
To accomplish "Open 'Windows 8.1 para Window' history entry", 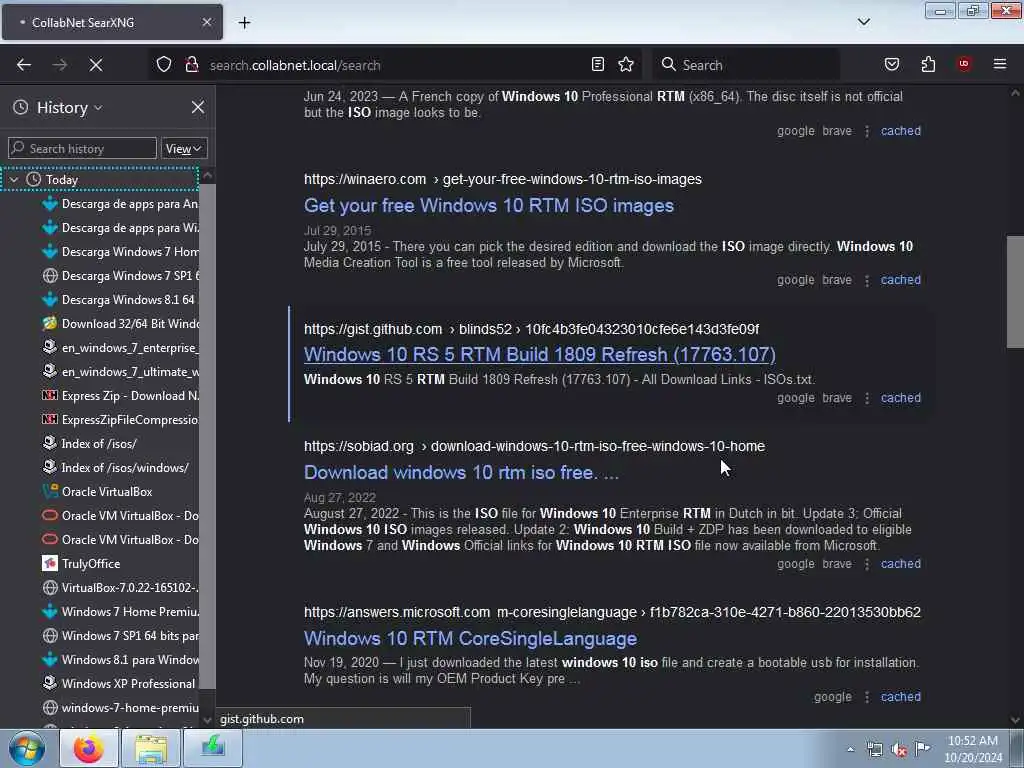I will [x=120, y=660].
